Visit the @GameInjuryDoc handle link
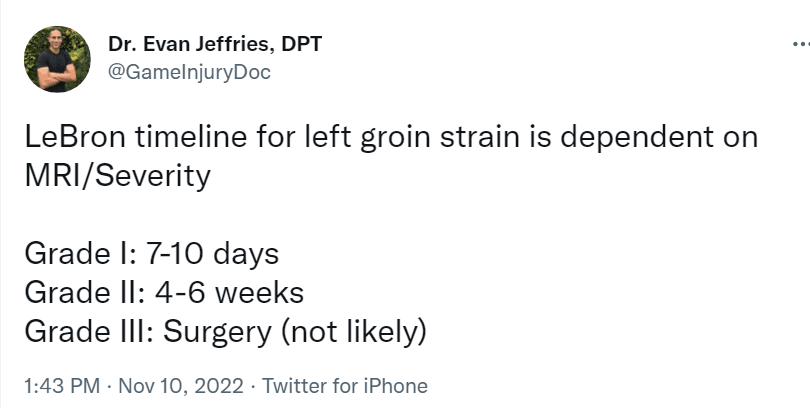Viewport: 810px width, 408px height. pos(189,72)
